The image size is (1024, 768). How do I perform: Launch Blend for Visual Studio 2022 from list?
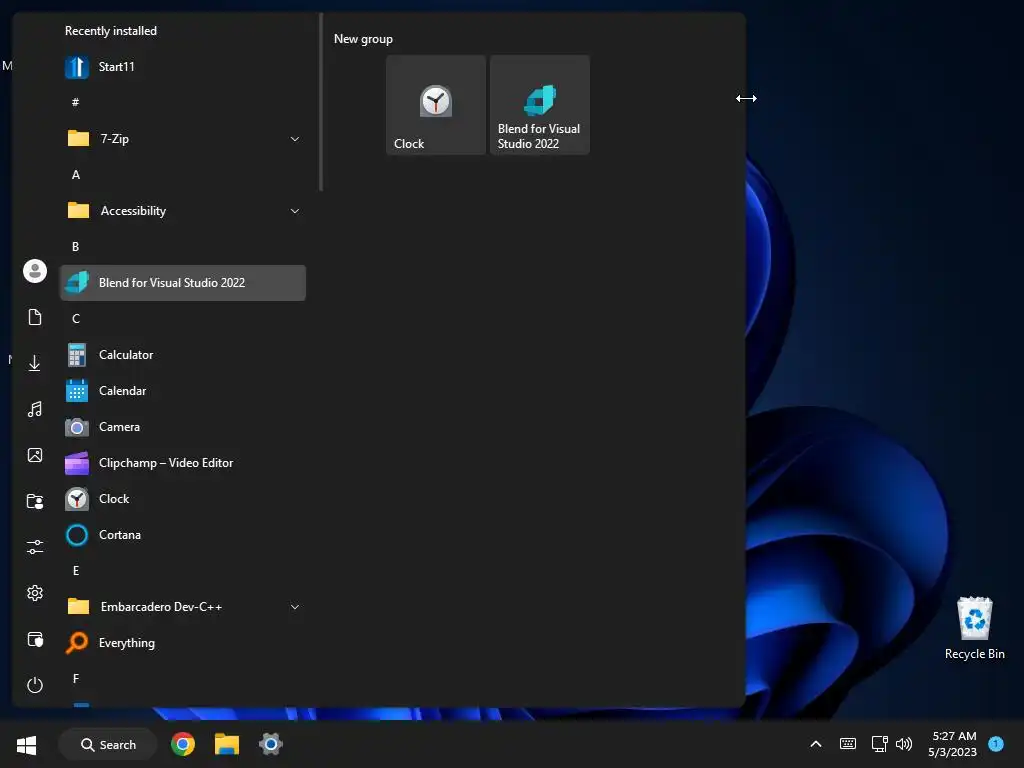(183, 283)
